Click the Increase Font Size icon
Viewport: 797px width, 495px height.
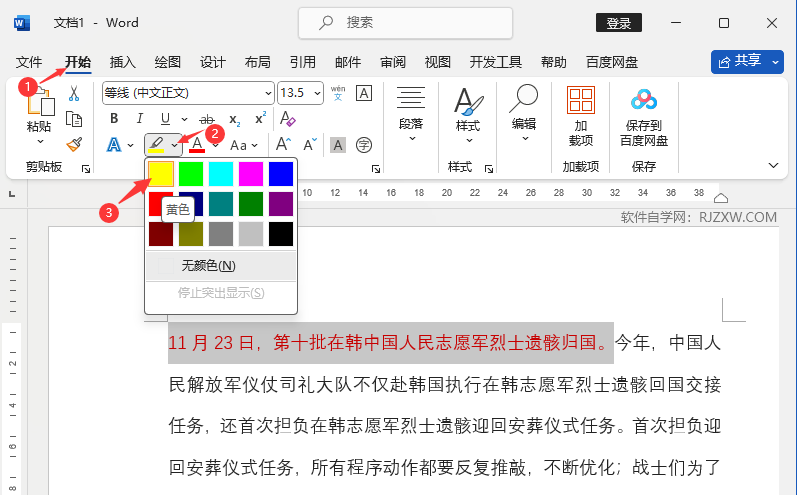pos(284,145)
